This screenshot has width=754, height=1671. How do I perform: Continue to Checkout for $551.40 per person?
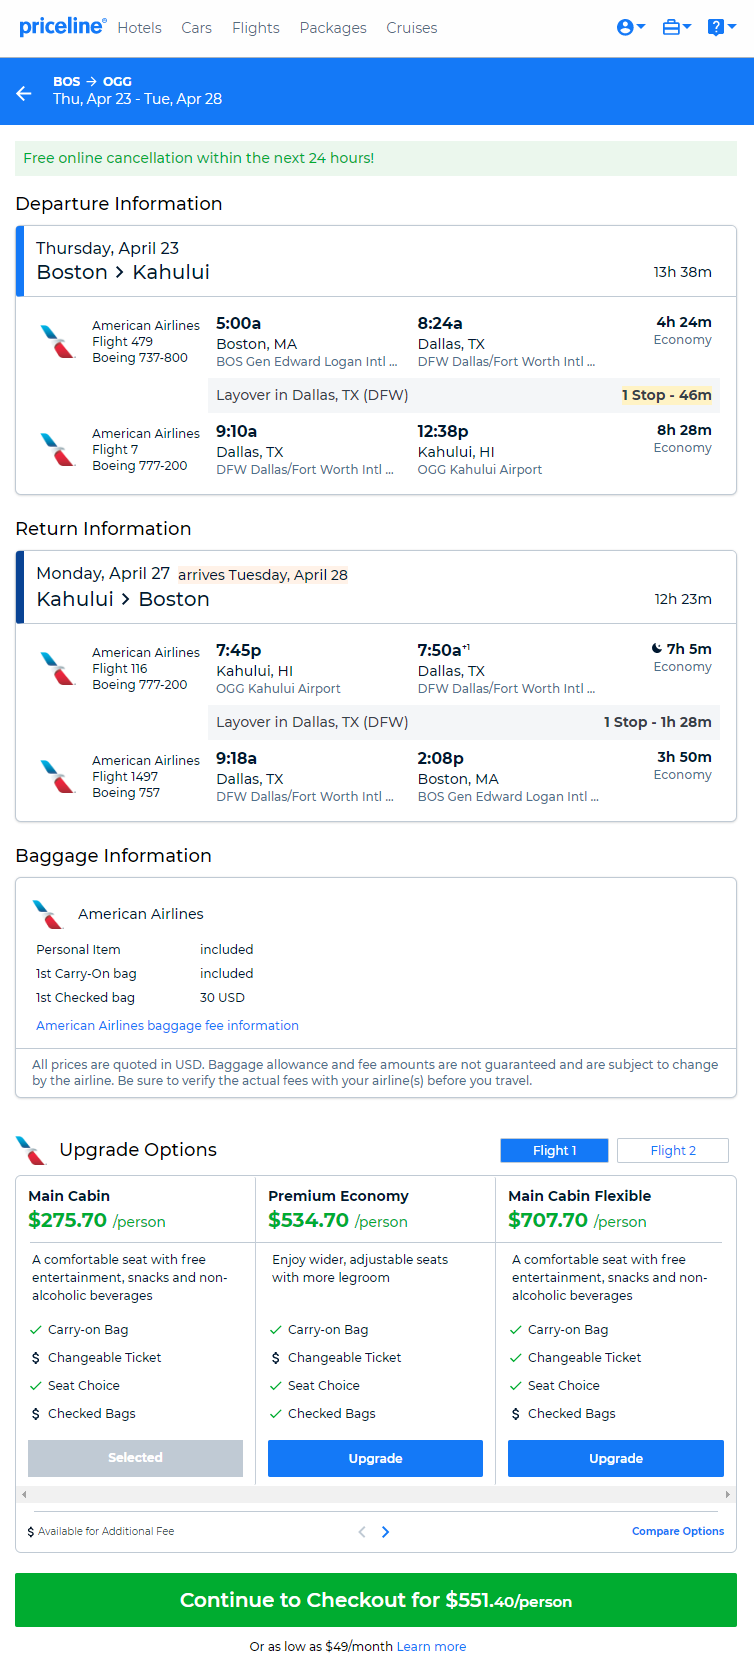tap(376, 1600)
